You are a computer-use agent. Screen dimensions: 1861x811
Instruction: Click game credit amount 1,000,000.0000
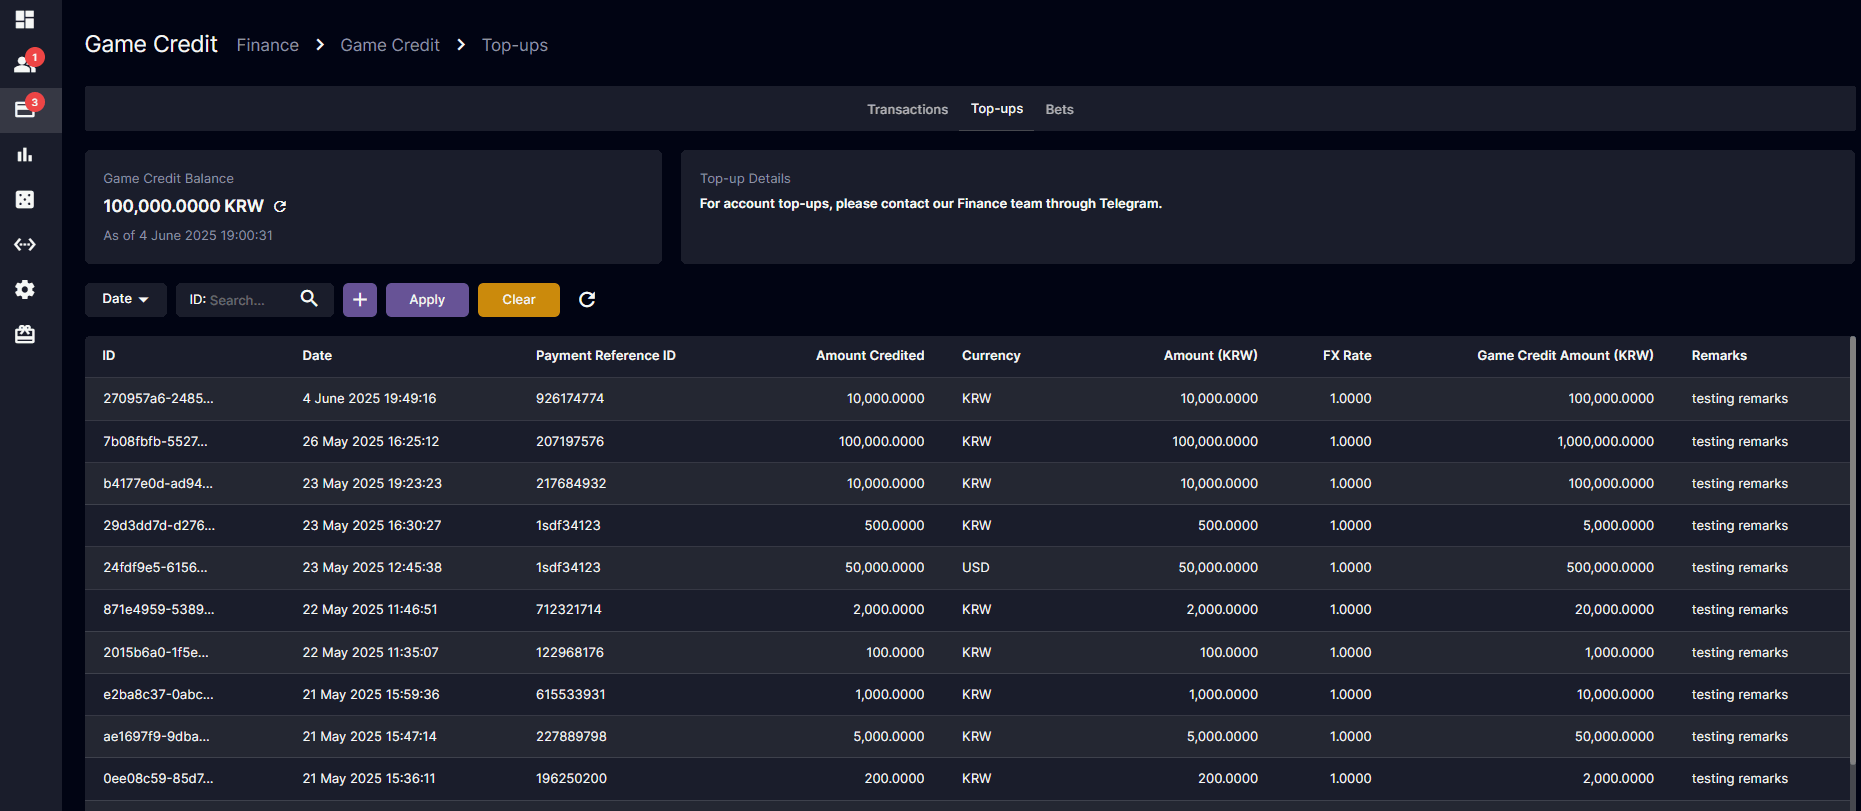(x=1605, y=441)
